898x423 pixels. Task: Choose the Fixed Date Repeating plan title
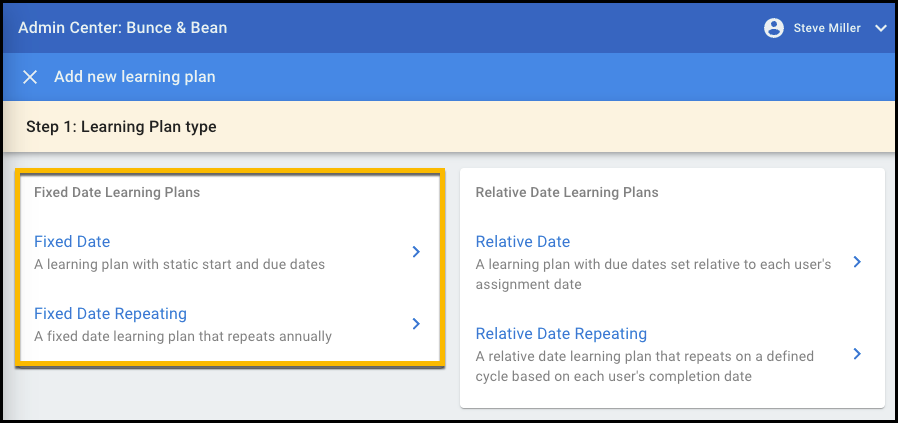coord(110,314)
